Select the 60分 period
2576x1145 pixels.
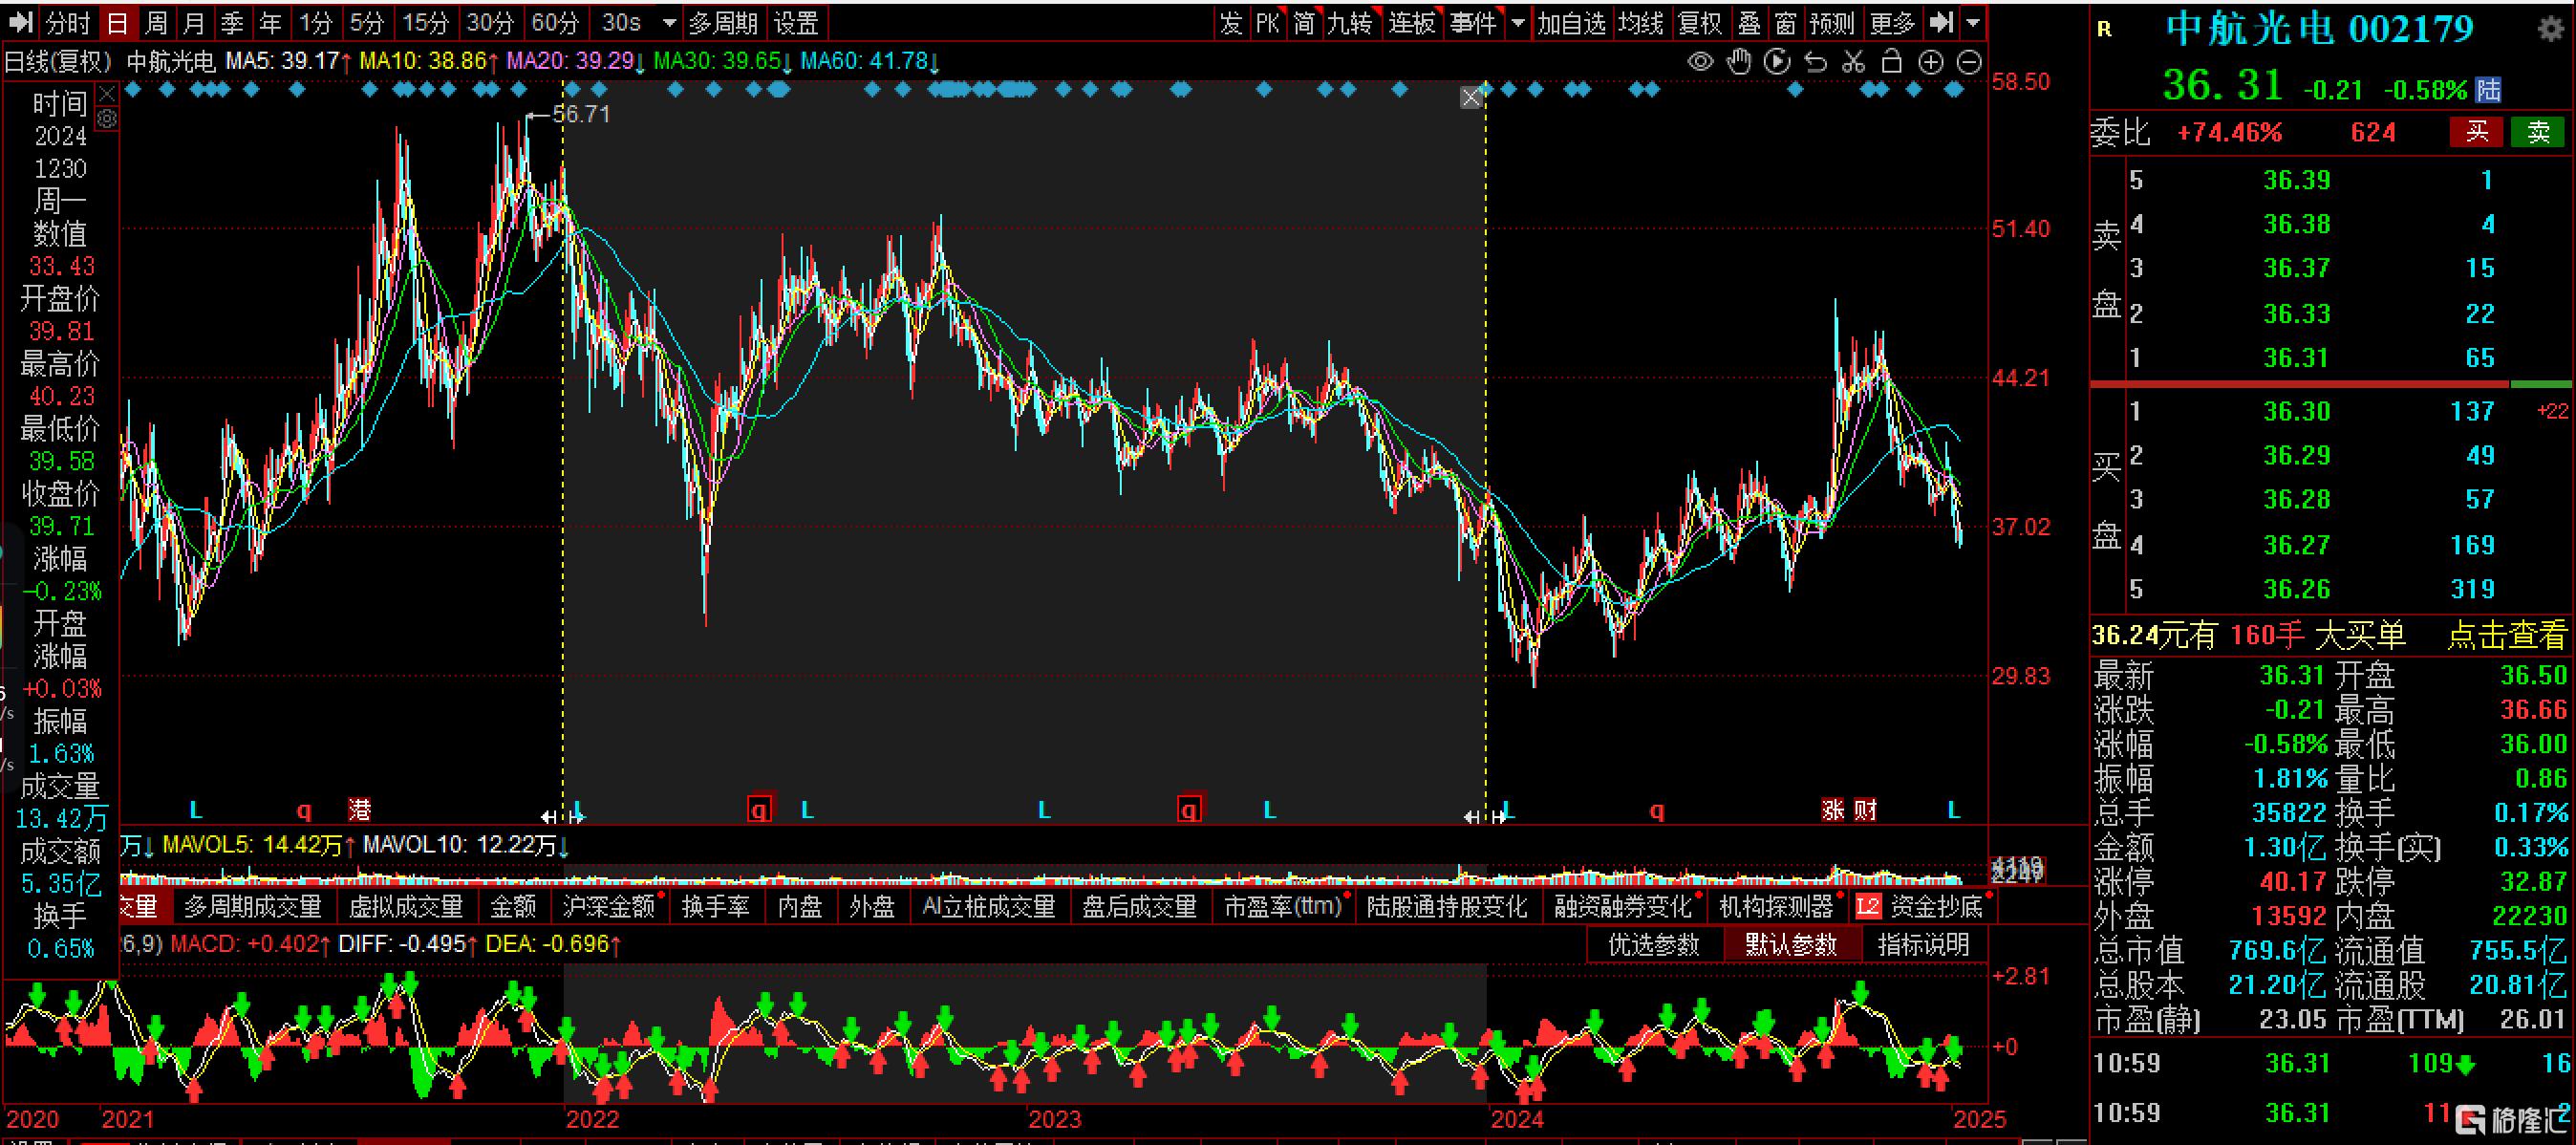[555, 22]
